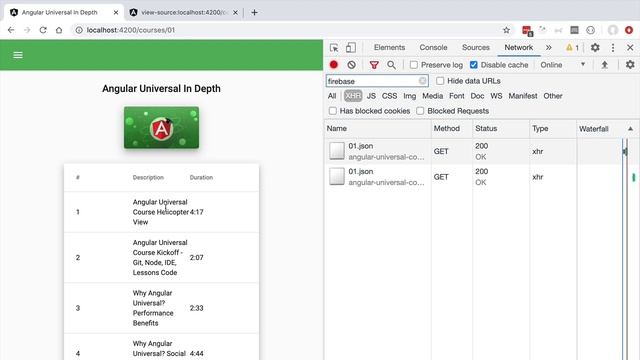Screen dimensions: 640x360
Task: Sort by the Method column header
Action: pos(451,129)
